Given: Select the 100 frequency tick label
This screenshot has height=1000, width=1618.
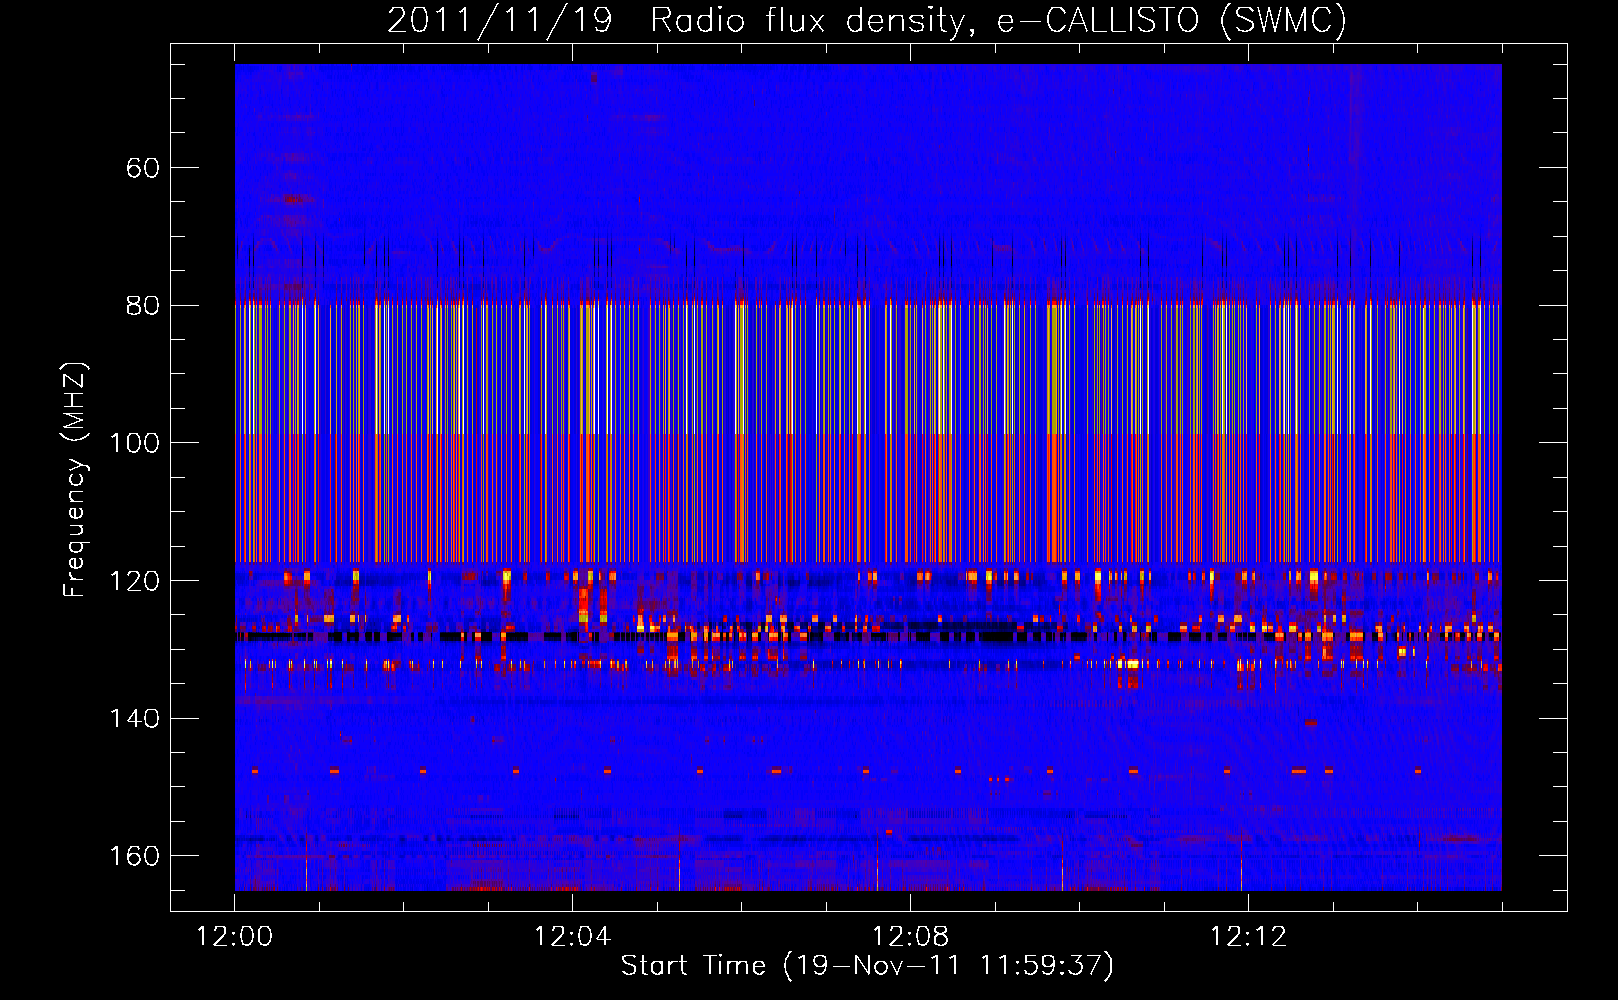Looking at the screenshot, I should (134, 443).
